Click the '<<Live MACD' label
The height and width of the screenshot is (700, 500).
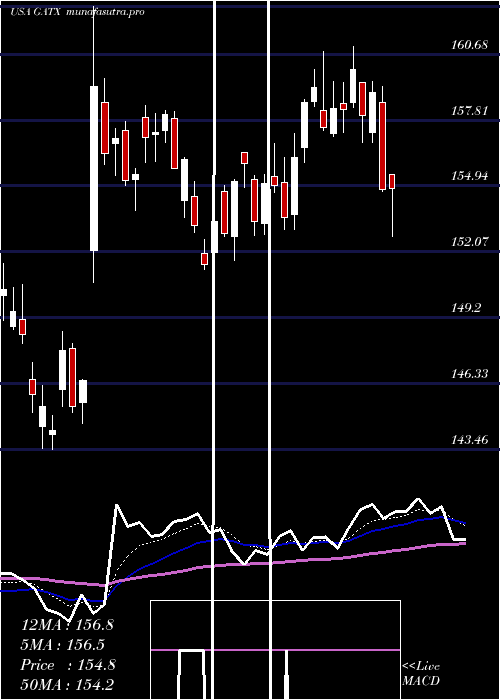421,674
